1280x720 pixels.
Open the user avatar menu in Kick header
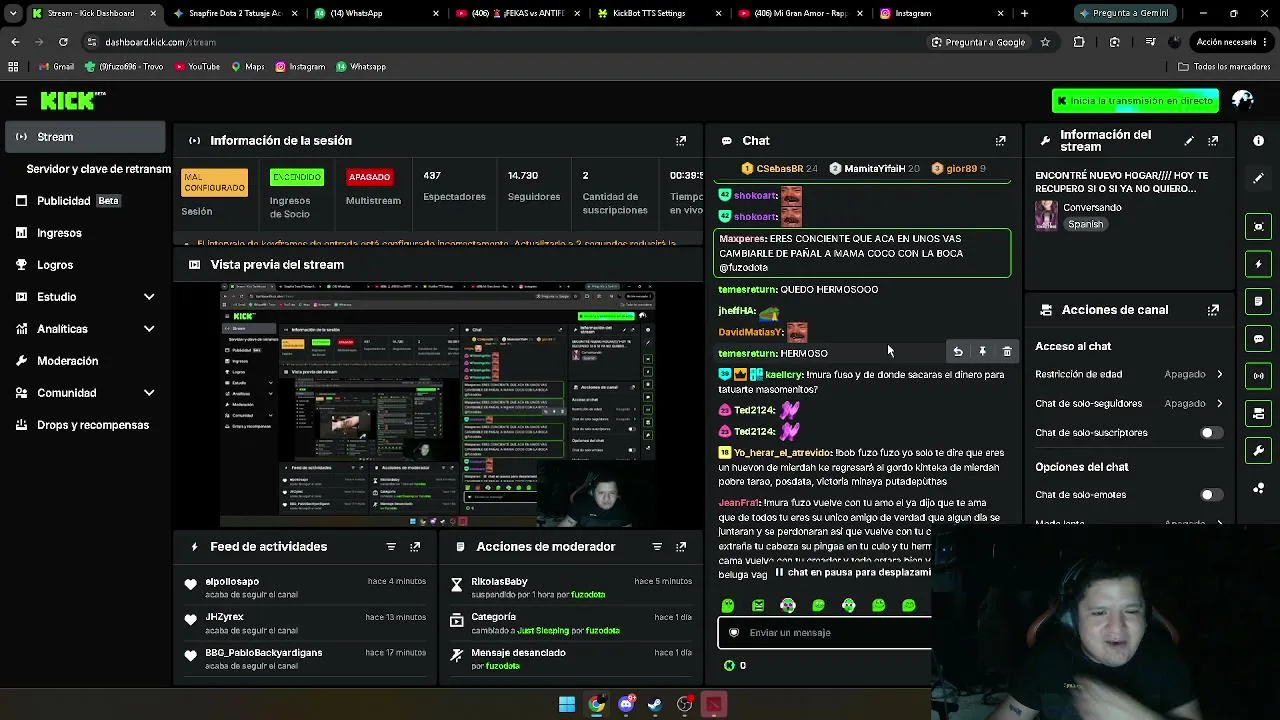click(x=1243, y=100)
